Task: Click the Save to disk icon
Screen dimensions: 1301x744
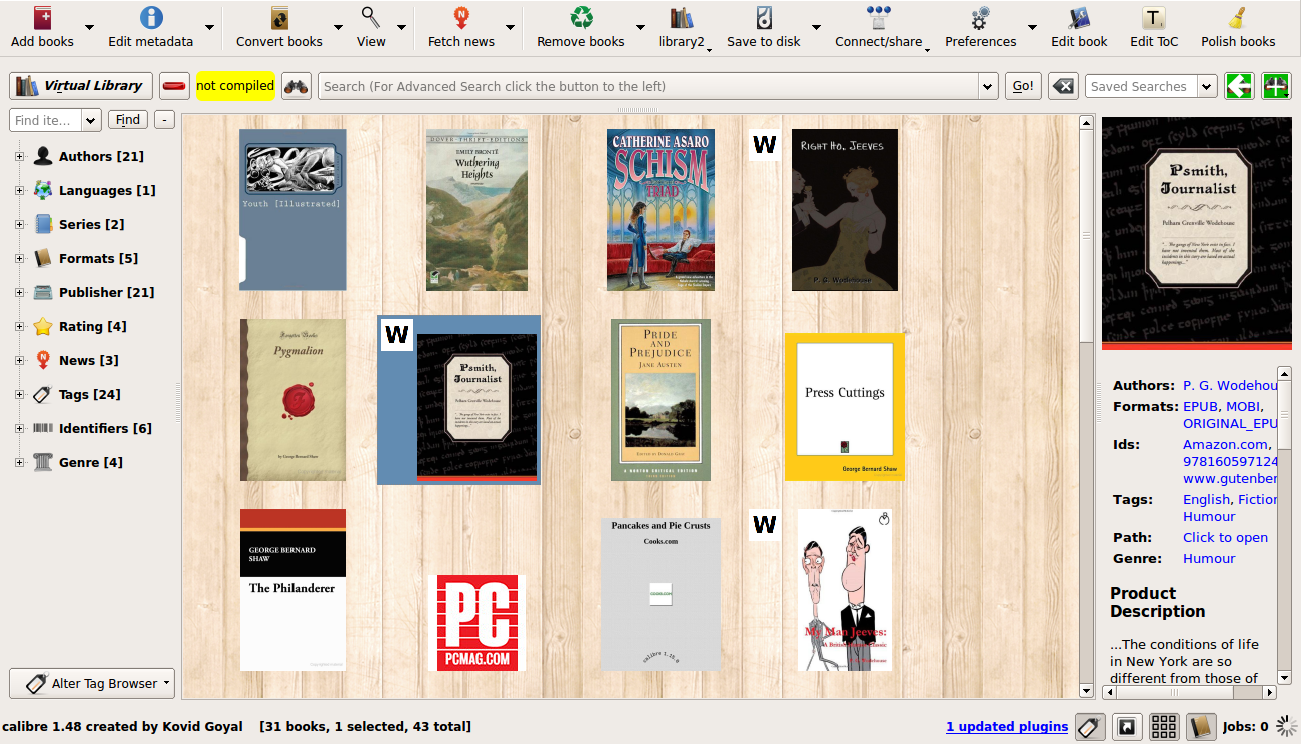Action: tap(764, 19)
